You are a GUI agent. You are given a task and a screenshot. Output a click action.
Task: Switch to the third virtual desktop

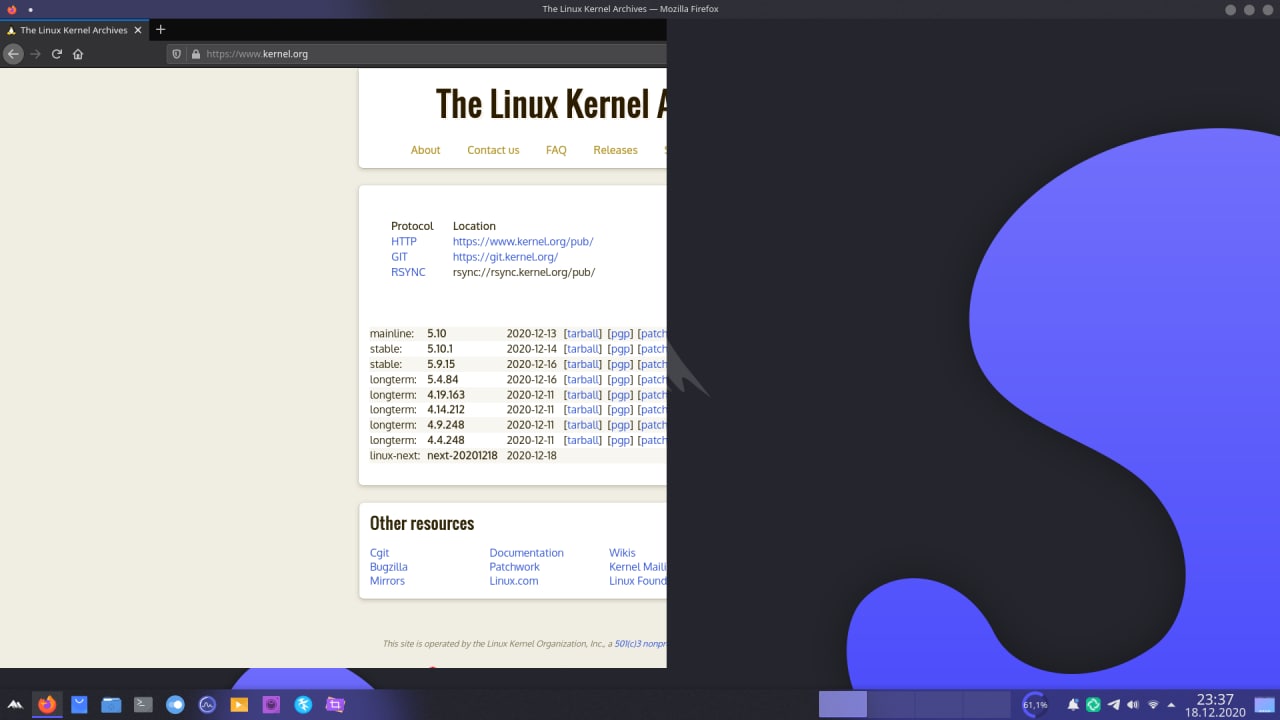click(x=939, y=704)
